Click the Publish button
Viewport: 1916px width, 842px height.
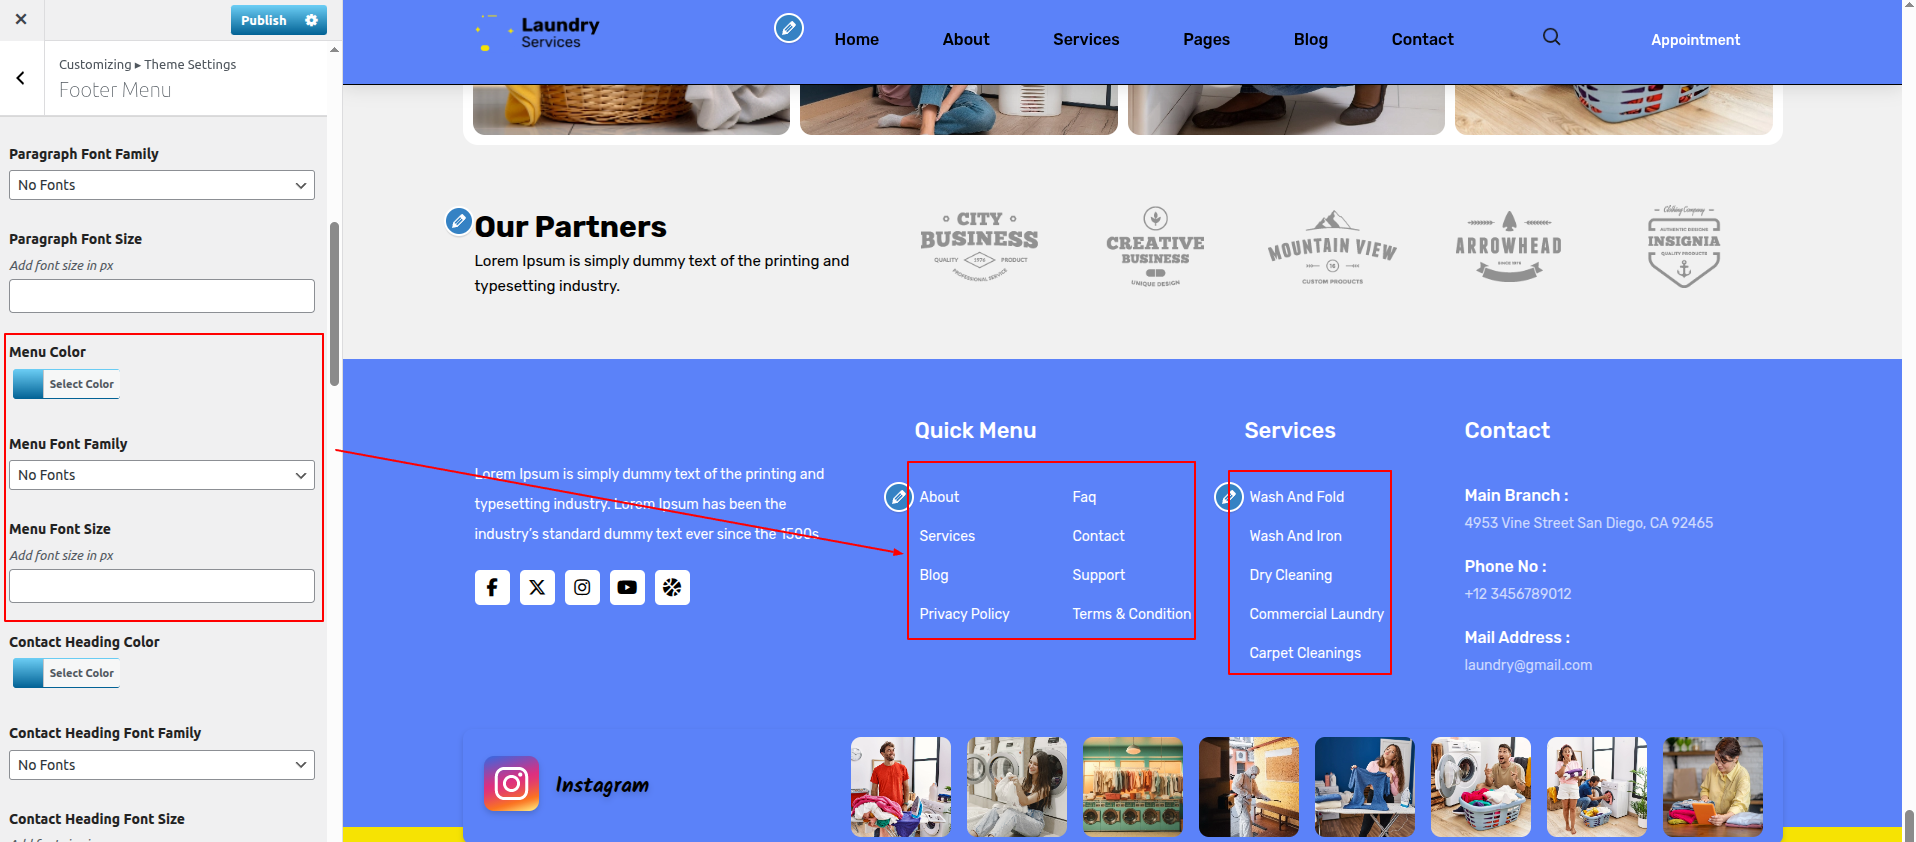tap(264, 20)
